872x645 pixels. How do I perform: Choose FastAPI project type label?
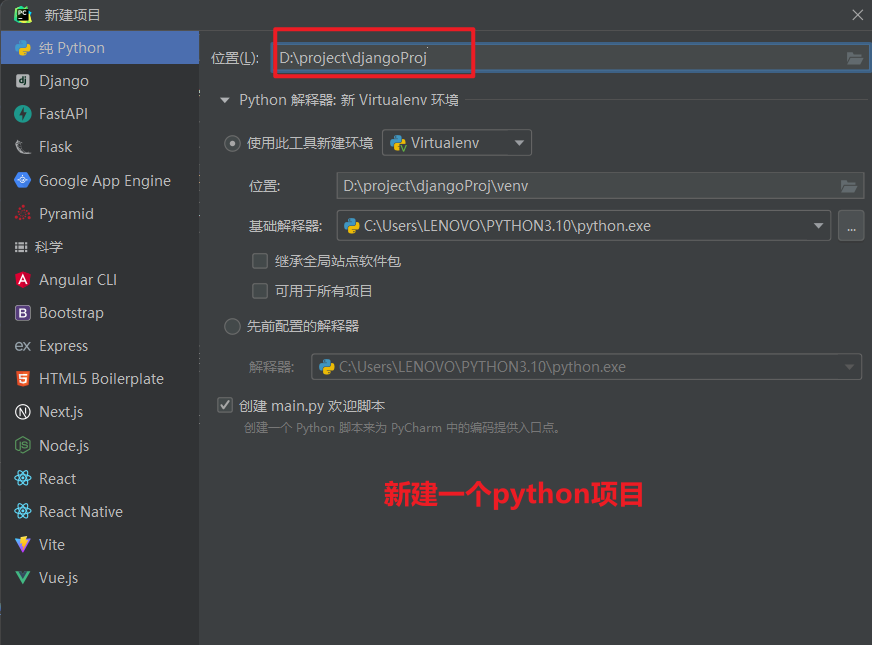(63, 114)
